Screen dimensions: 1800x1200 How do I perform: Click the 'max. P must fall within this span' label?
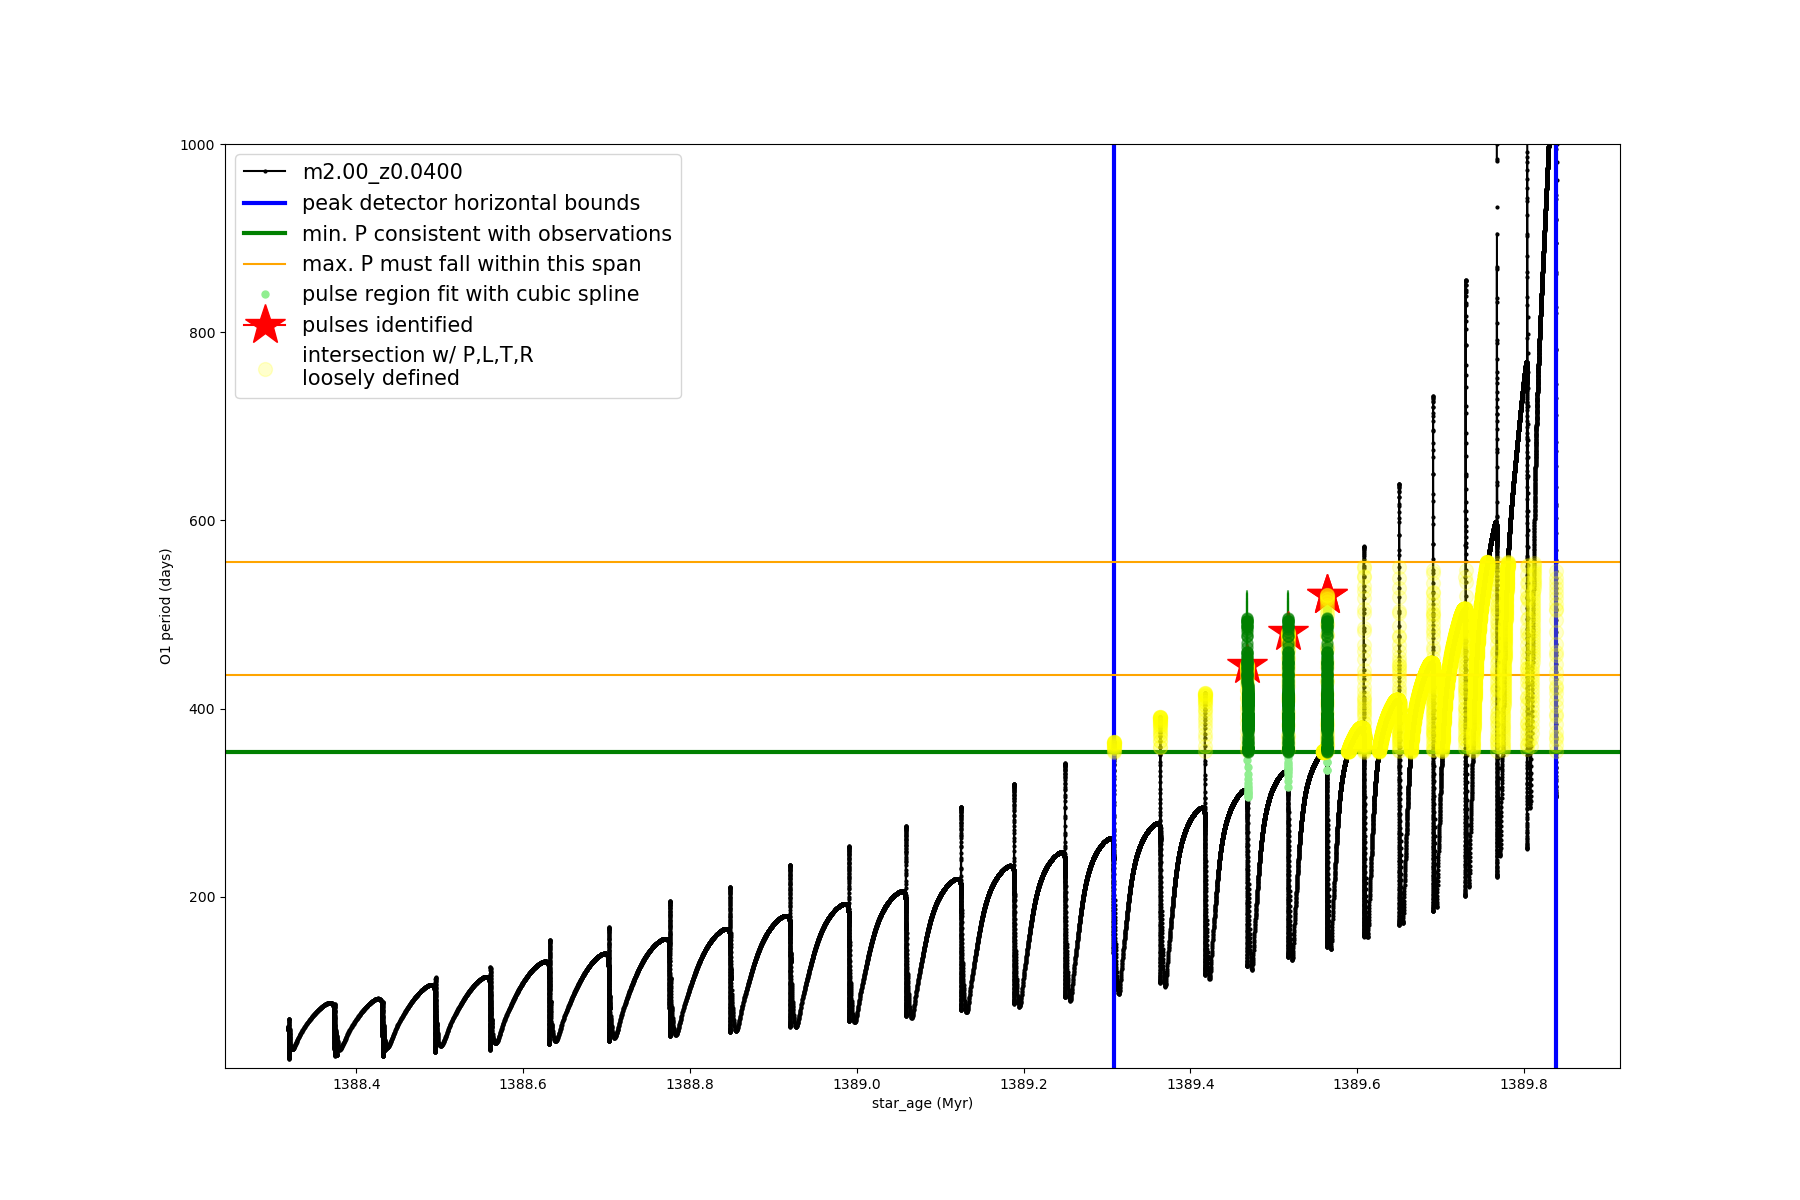(x=471, y=264)
